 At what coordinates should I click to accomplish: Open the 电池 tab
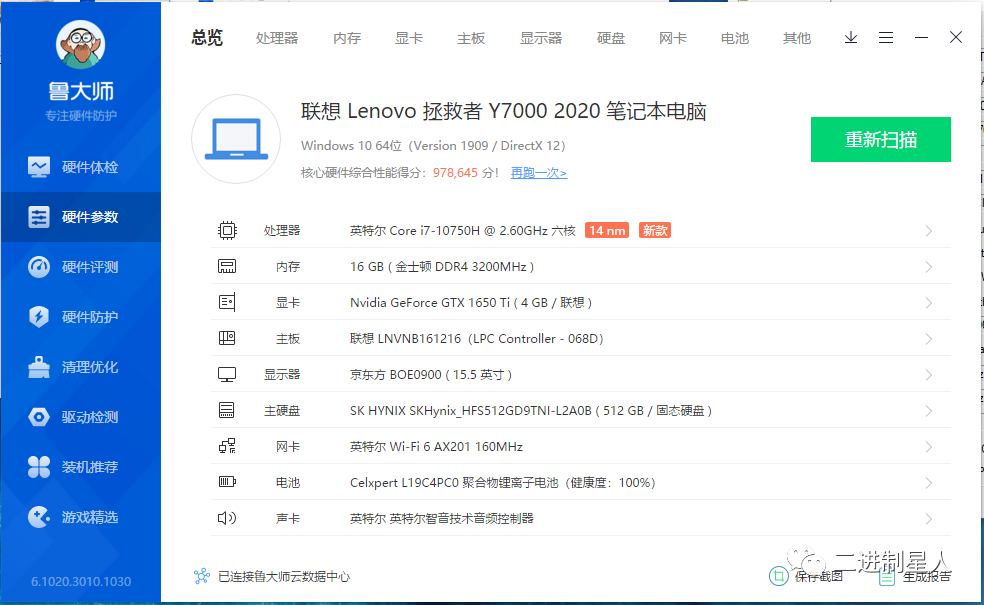pyautogui.click(x=735, y=38)
